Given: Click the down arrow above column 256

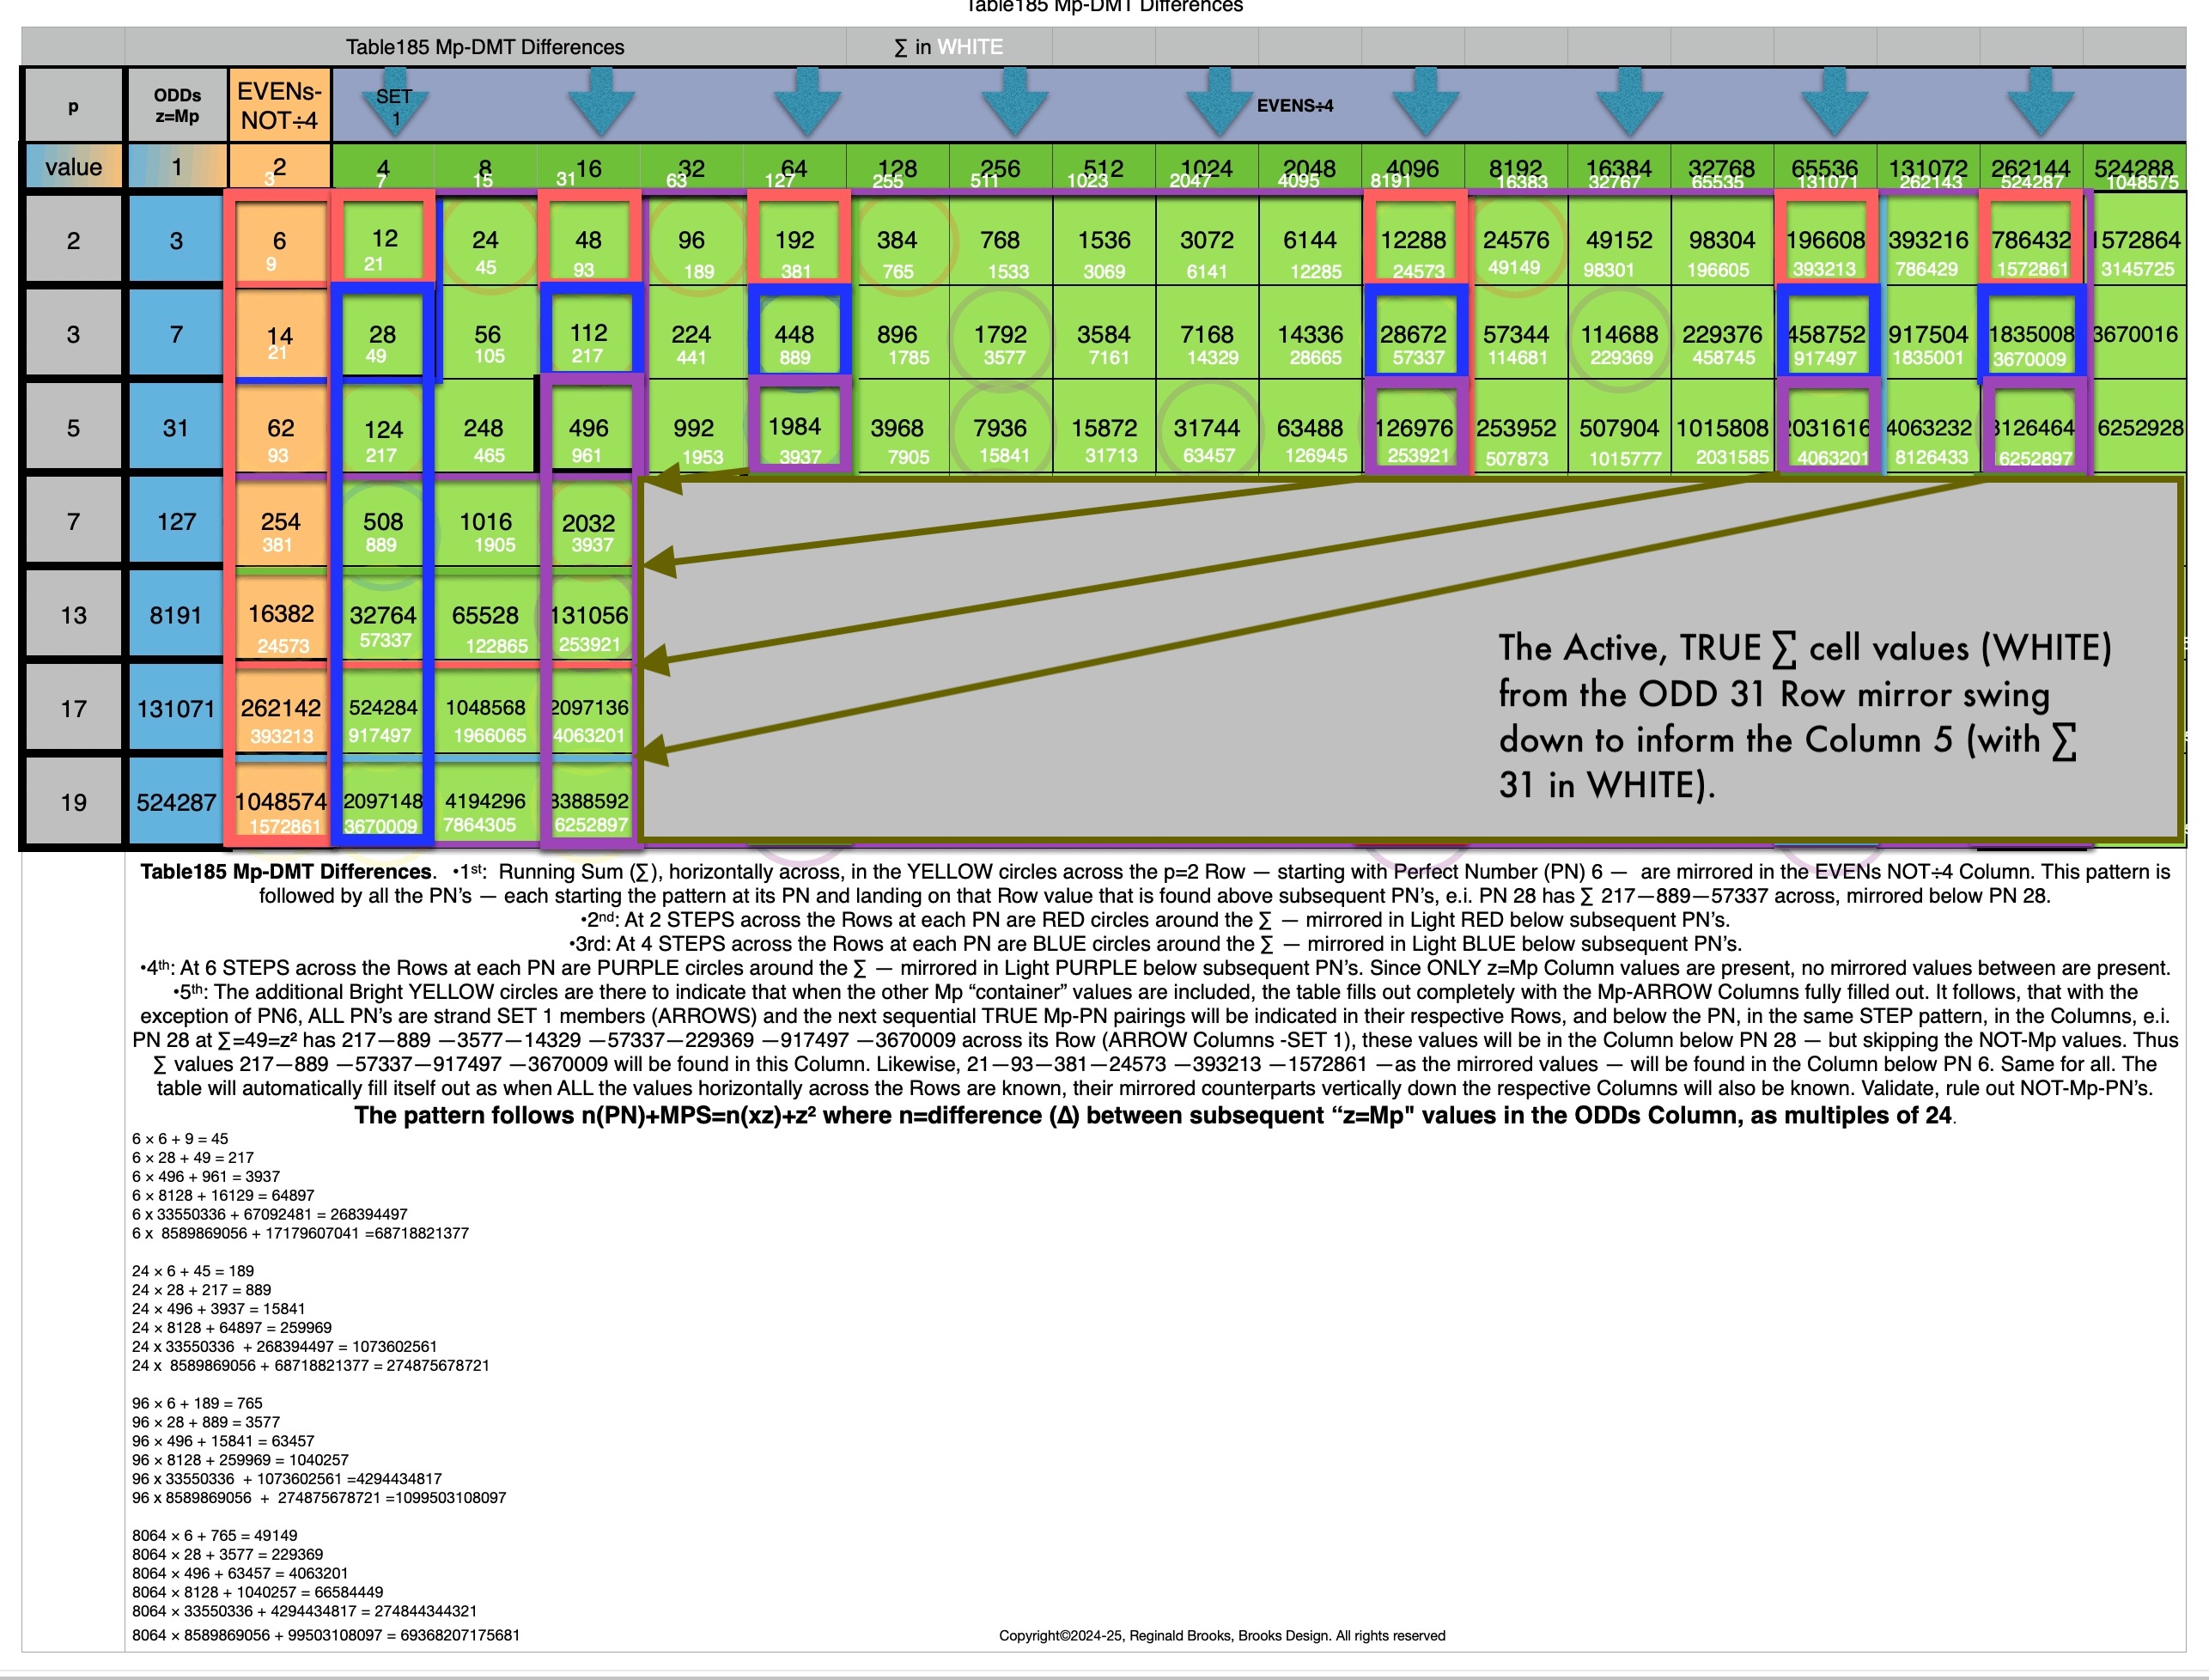Looking at the screenshot, I should tap(1014, 103).
